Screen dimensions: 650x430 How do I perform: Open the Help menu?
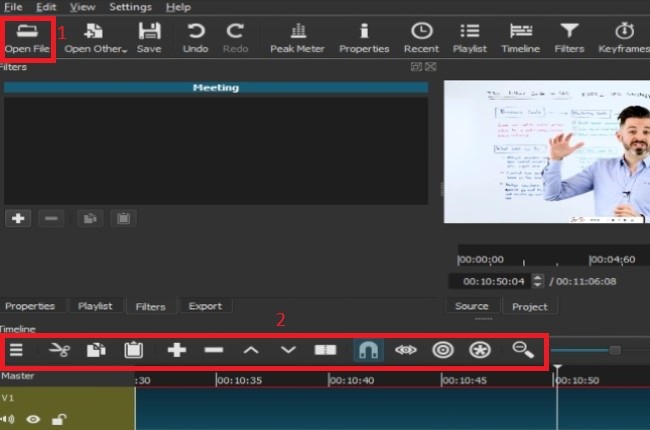[x=178, y=7]
